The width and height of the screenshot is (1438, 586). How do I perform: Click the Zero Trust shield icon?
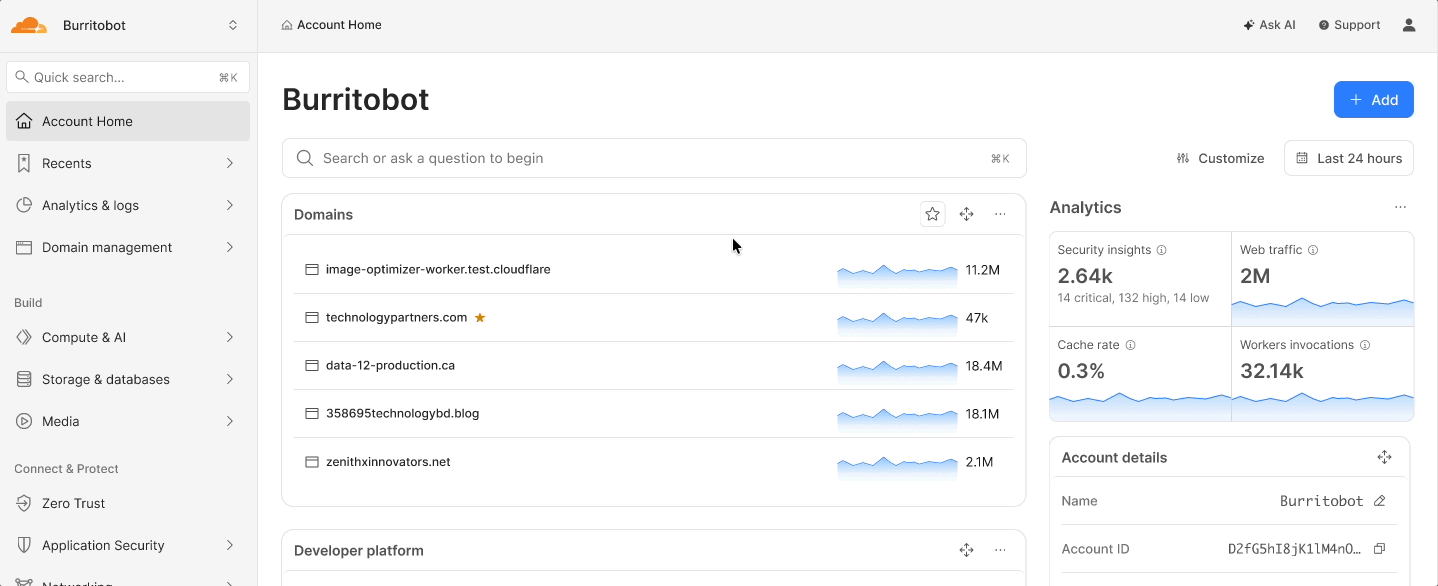click(x=24, y=503)
